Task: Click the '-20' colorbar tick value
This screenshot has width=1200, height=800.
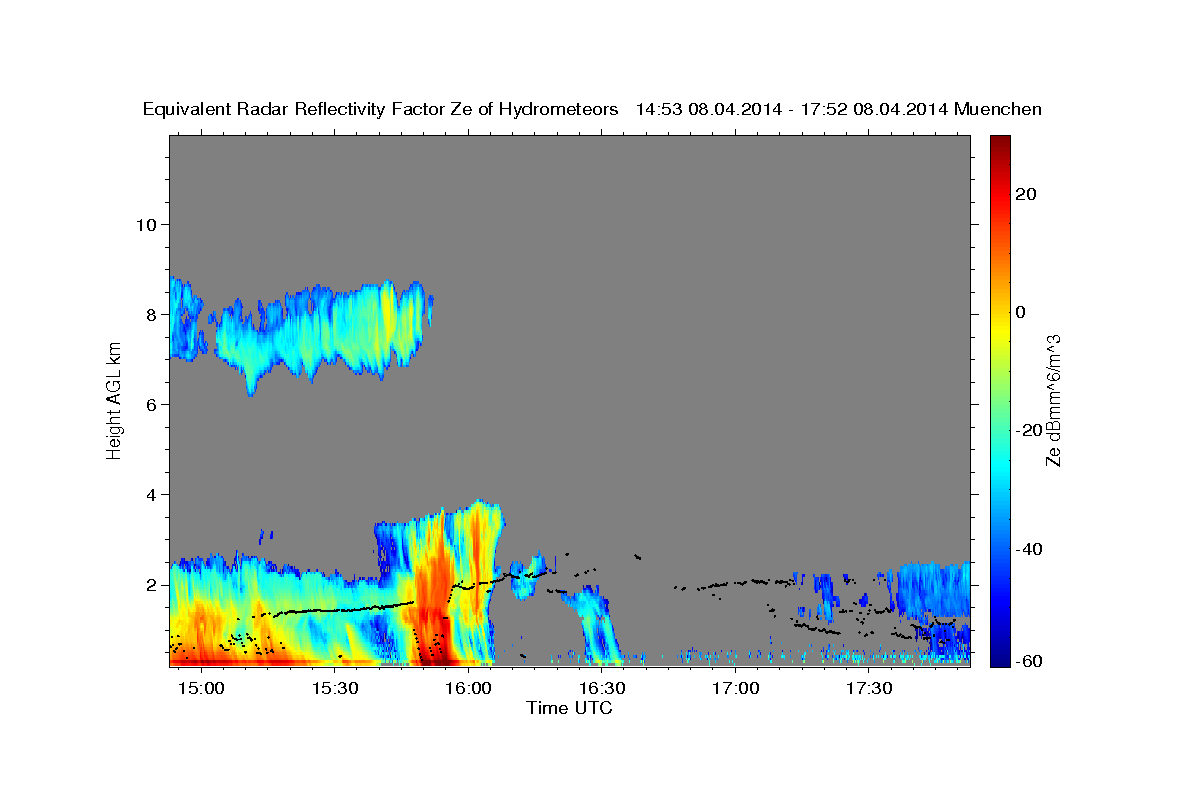Action: point(1029,430)
